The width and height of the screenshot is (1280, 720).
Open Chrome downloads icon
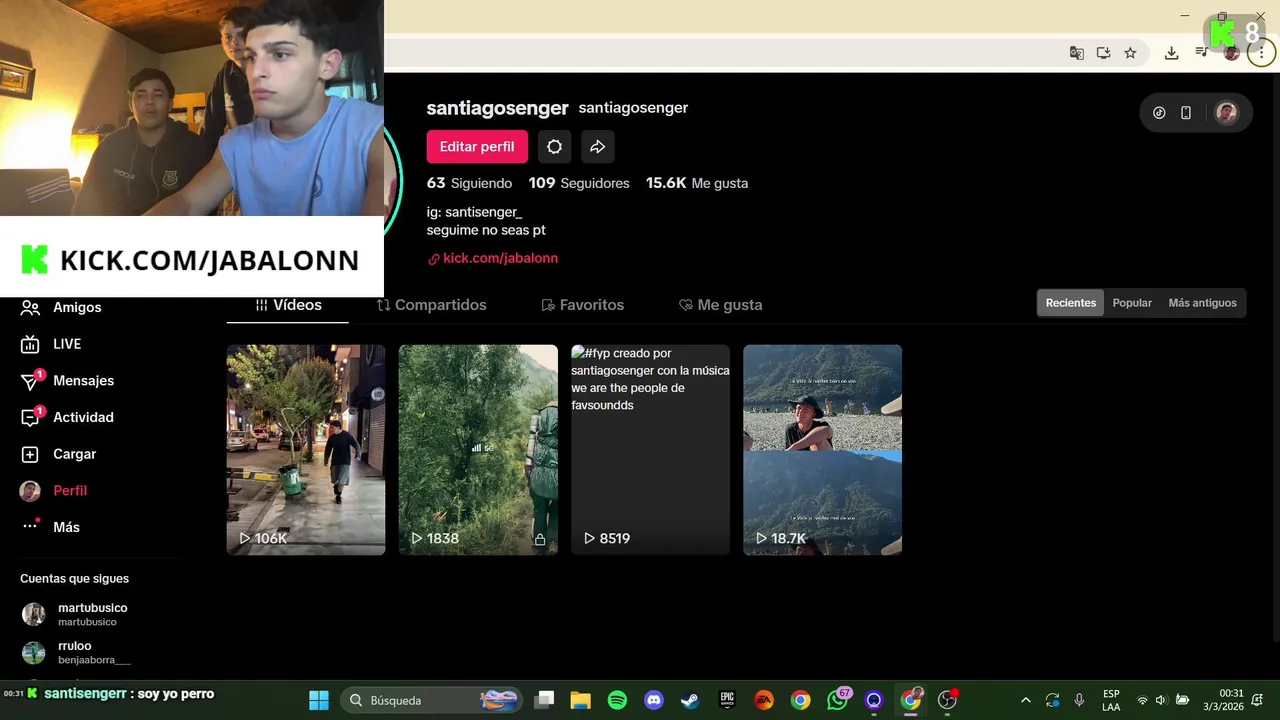pyautogui.click(x=1171, y=53)
